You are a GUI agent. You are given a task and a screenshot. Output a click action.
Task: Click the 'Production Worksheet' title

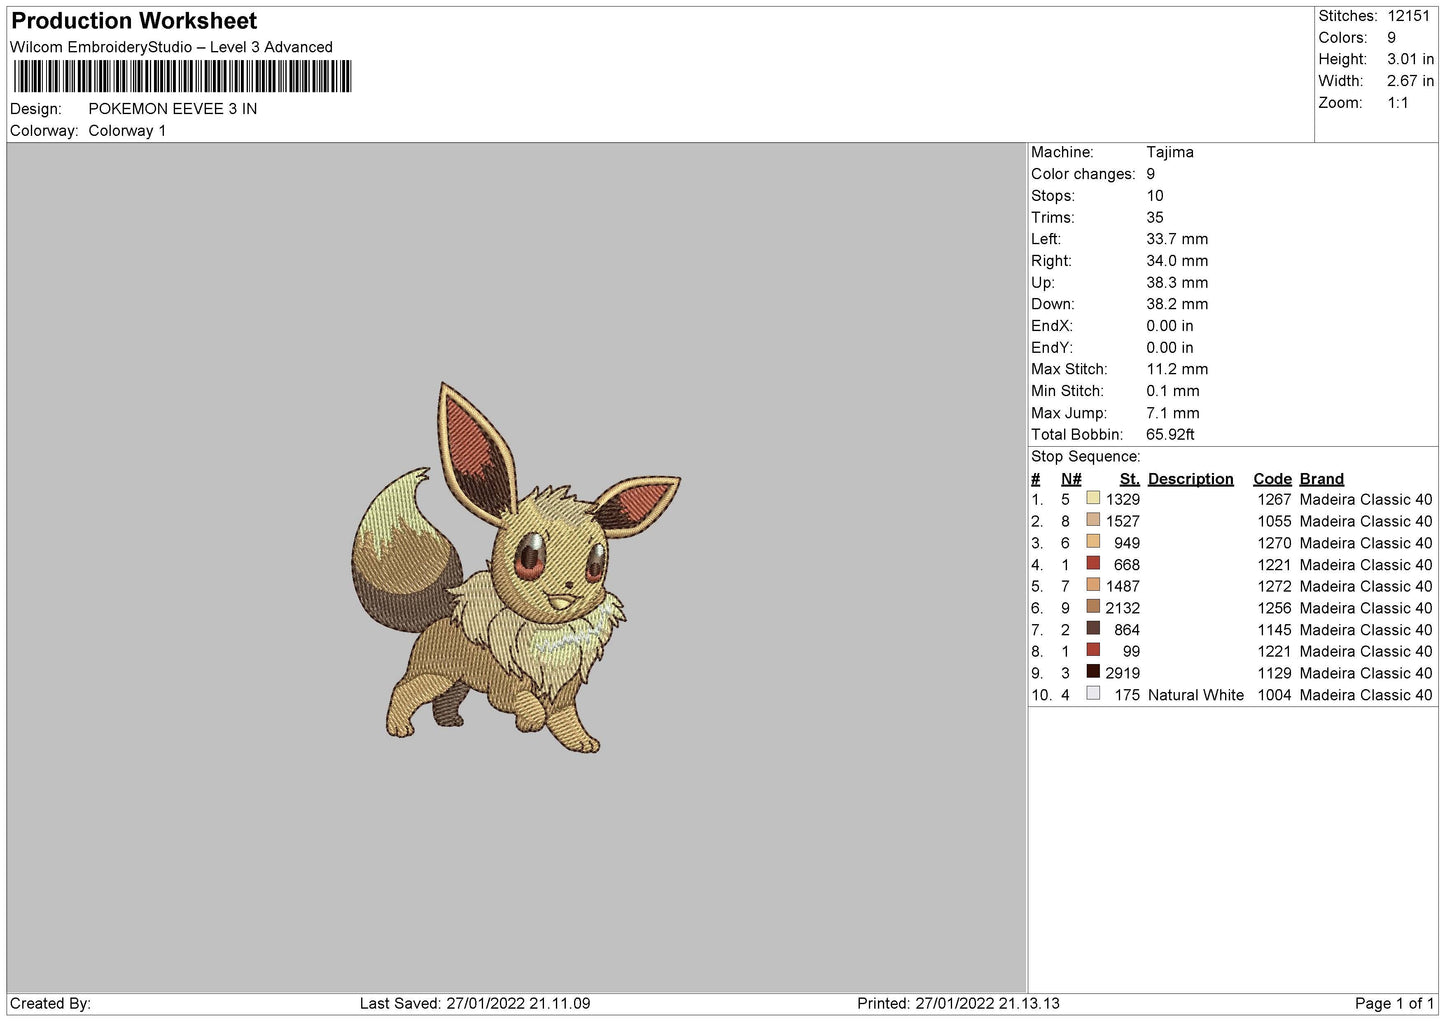(134, 21)
